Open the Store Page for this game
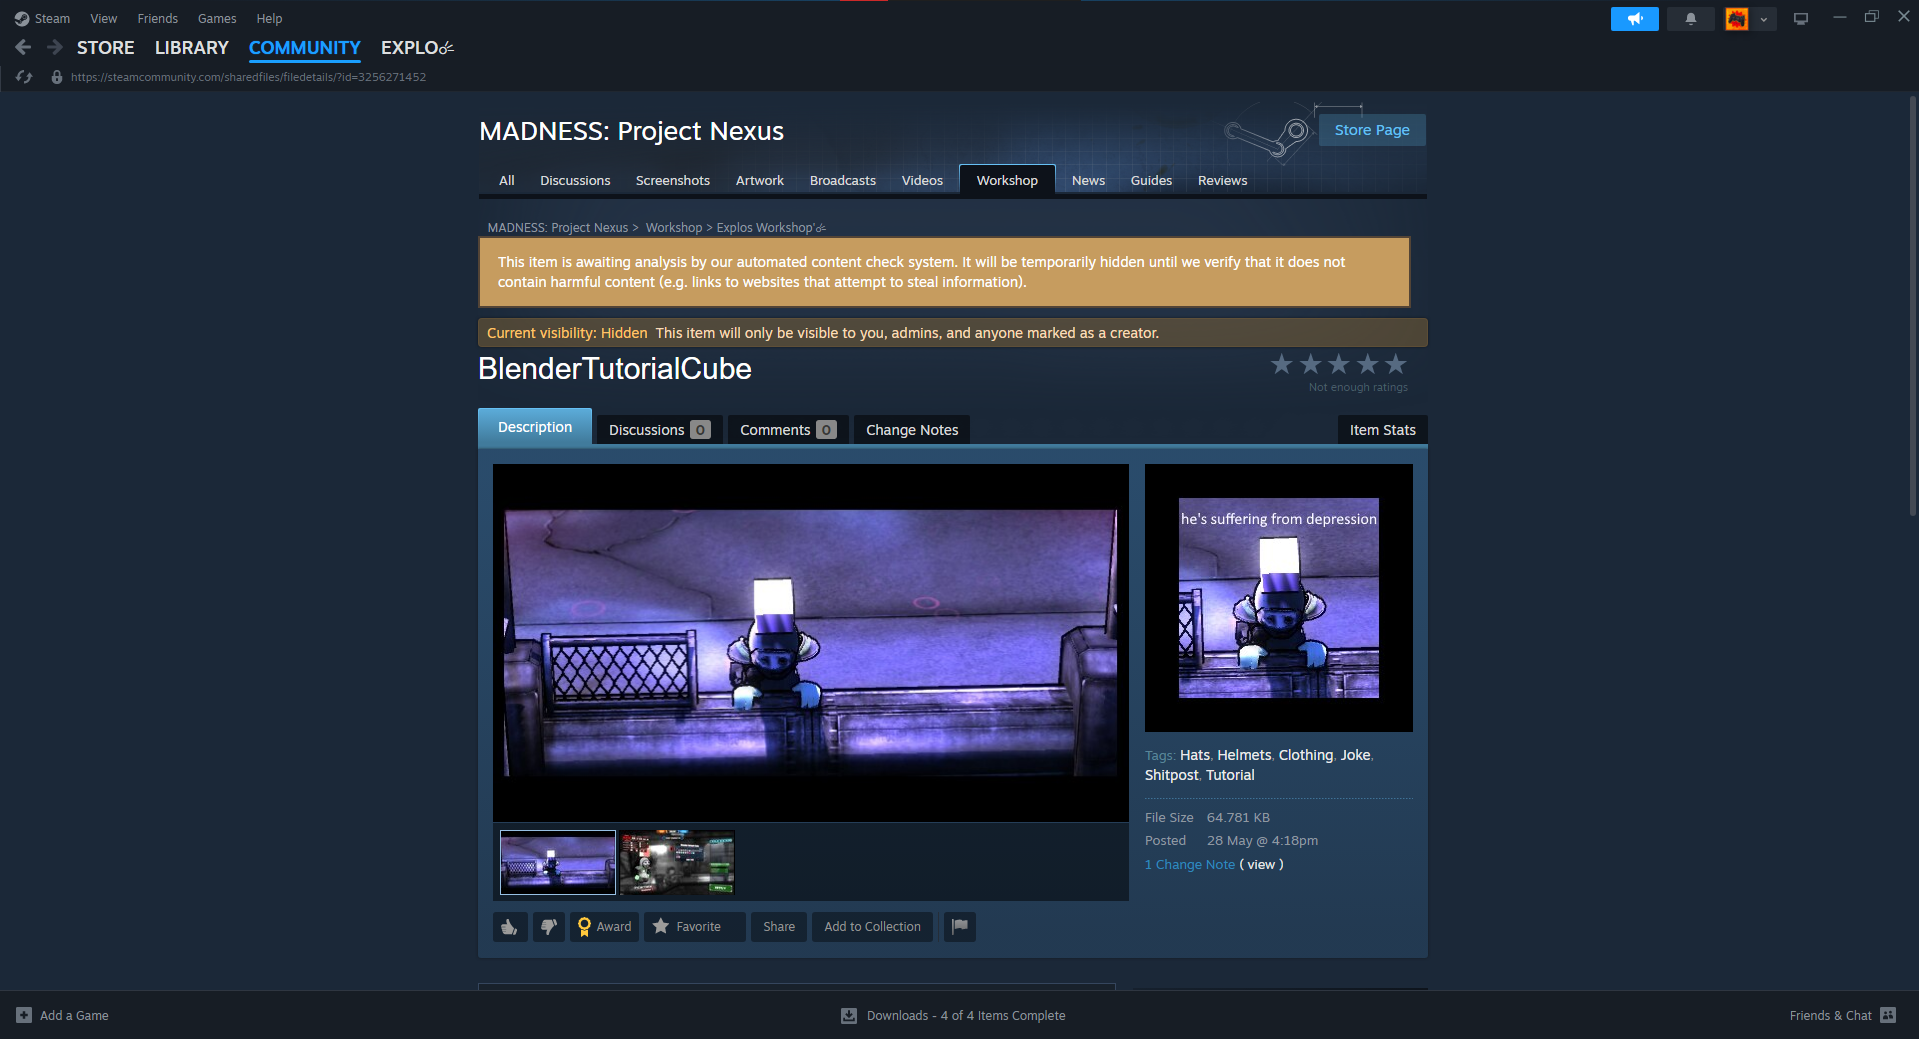This screenshot has height=1039, width=1919. point(1372,130)
